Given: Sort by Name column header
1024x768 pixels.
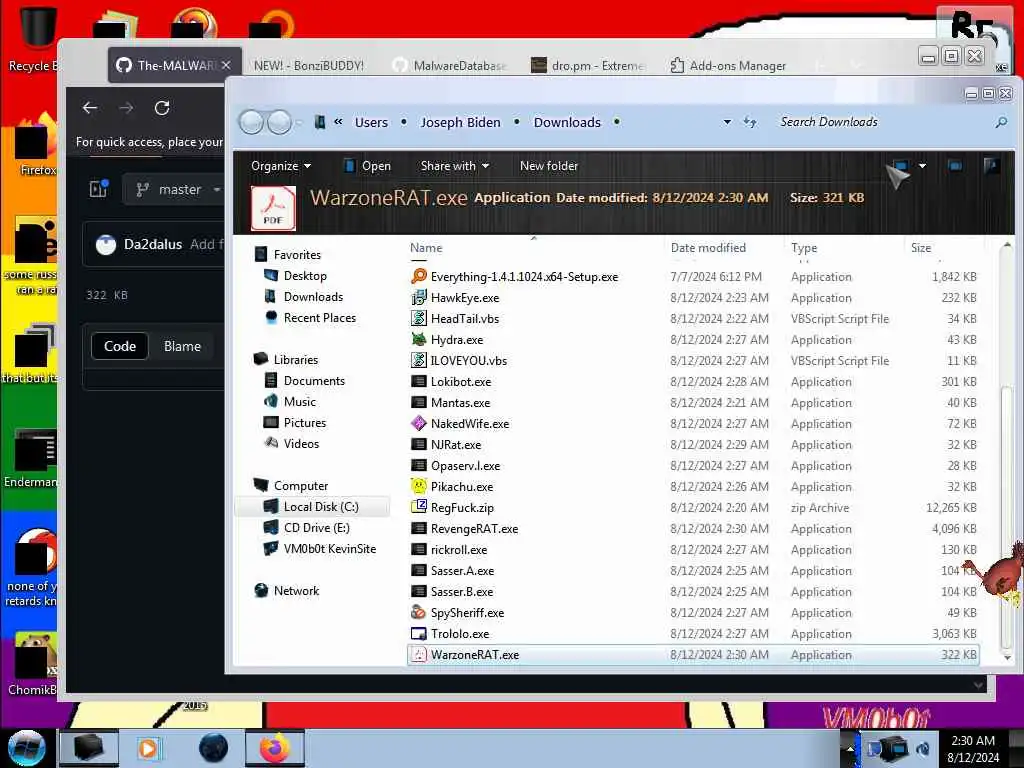Looking at the screenshot, I should [426, 248].
